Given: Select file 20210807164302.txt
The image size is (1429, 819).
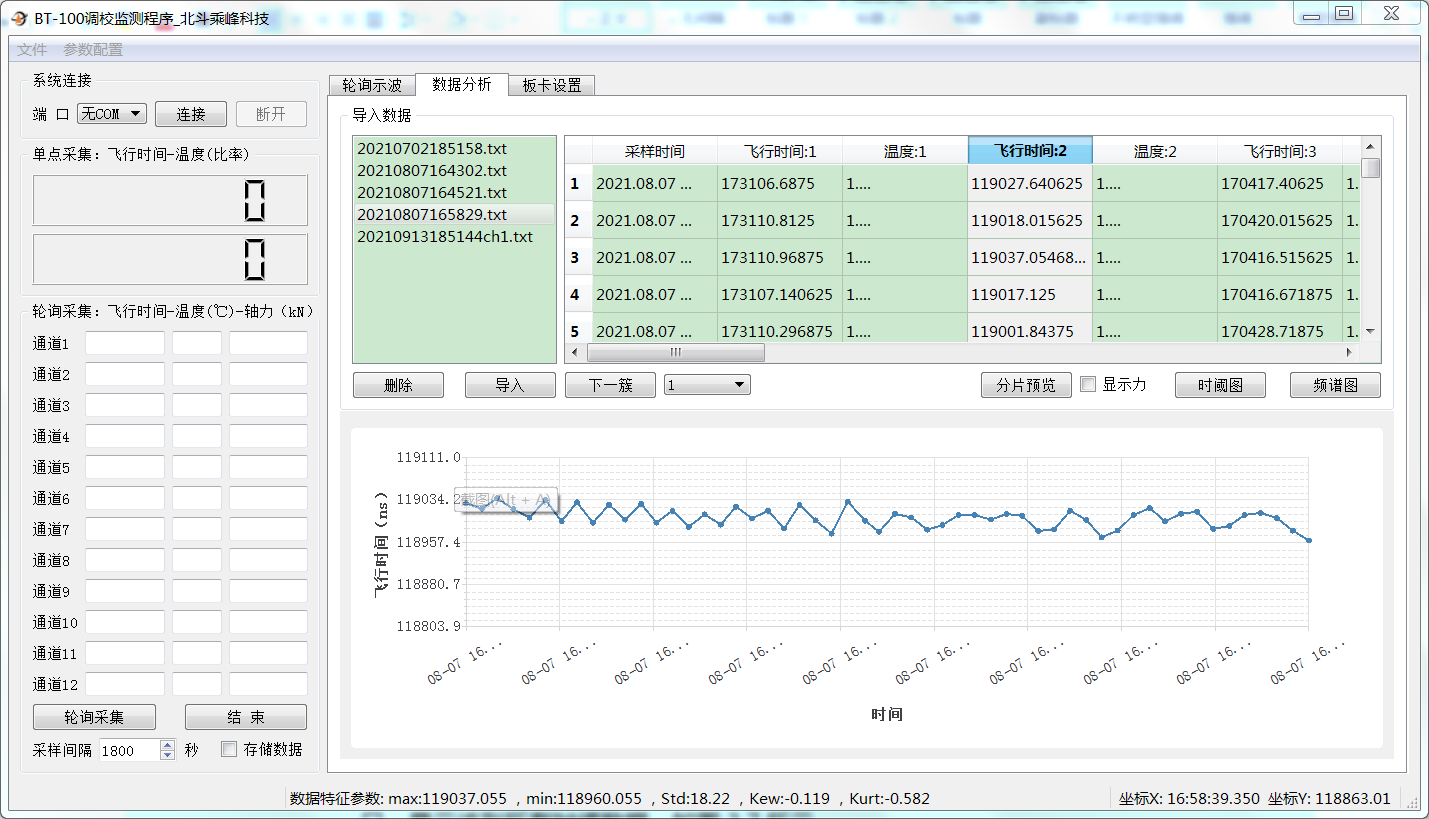Looking at the screenshot, I should [x=454, y=171].
